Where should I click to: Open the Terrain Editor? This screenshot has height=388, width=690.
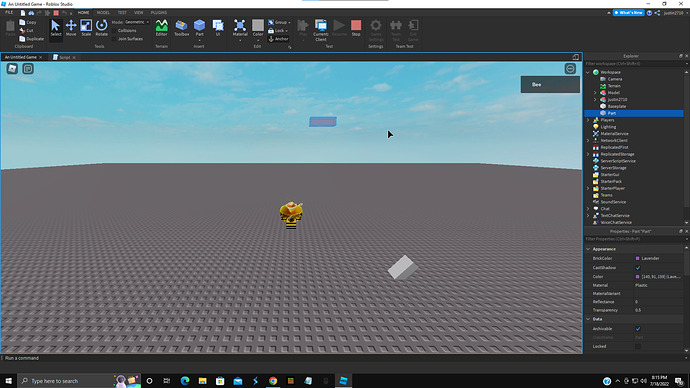tap(161, 28)
